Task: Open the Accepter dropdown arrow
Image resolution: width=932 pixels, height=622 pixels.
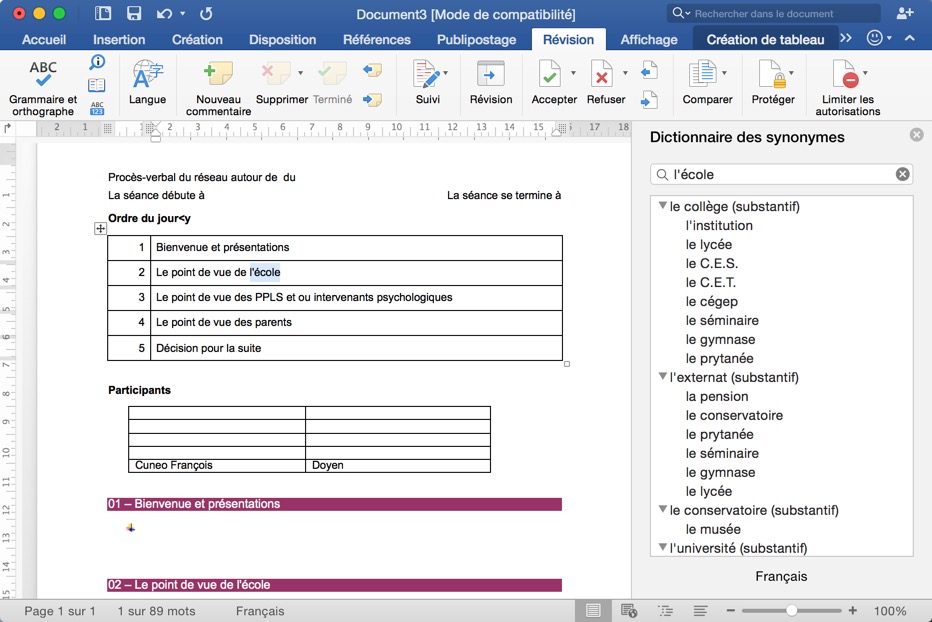Action: click(573, 73)
